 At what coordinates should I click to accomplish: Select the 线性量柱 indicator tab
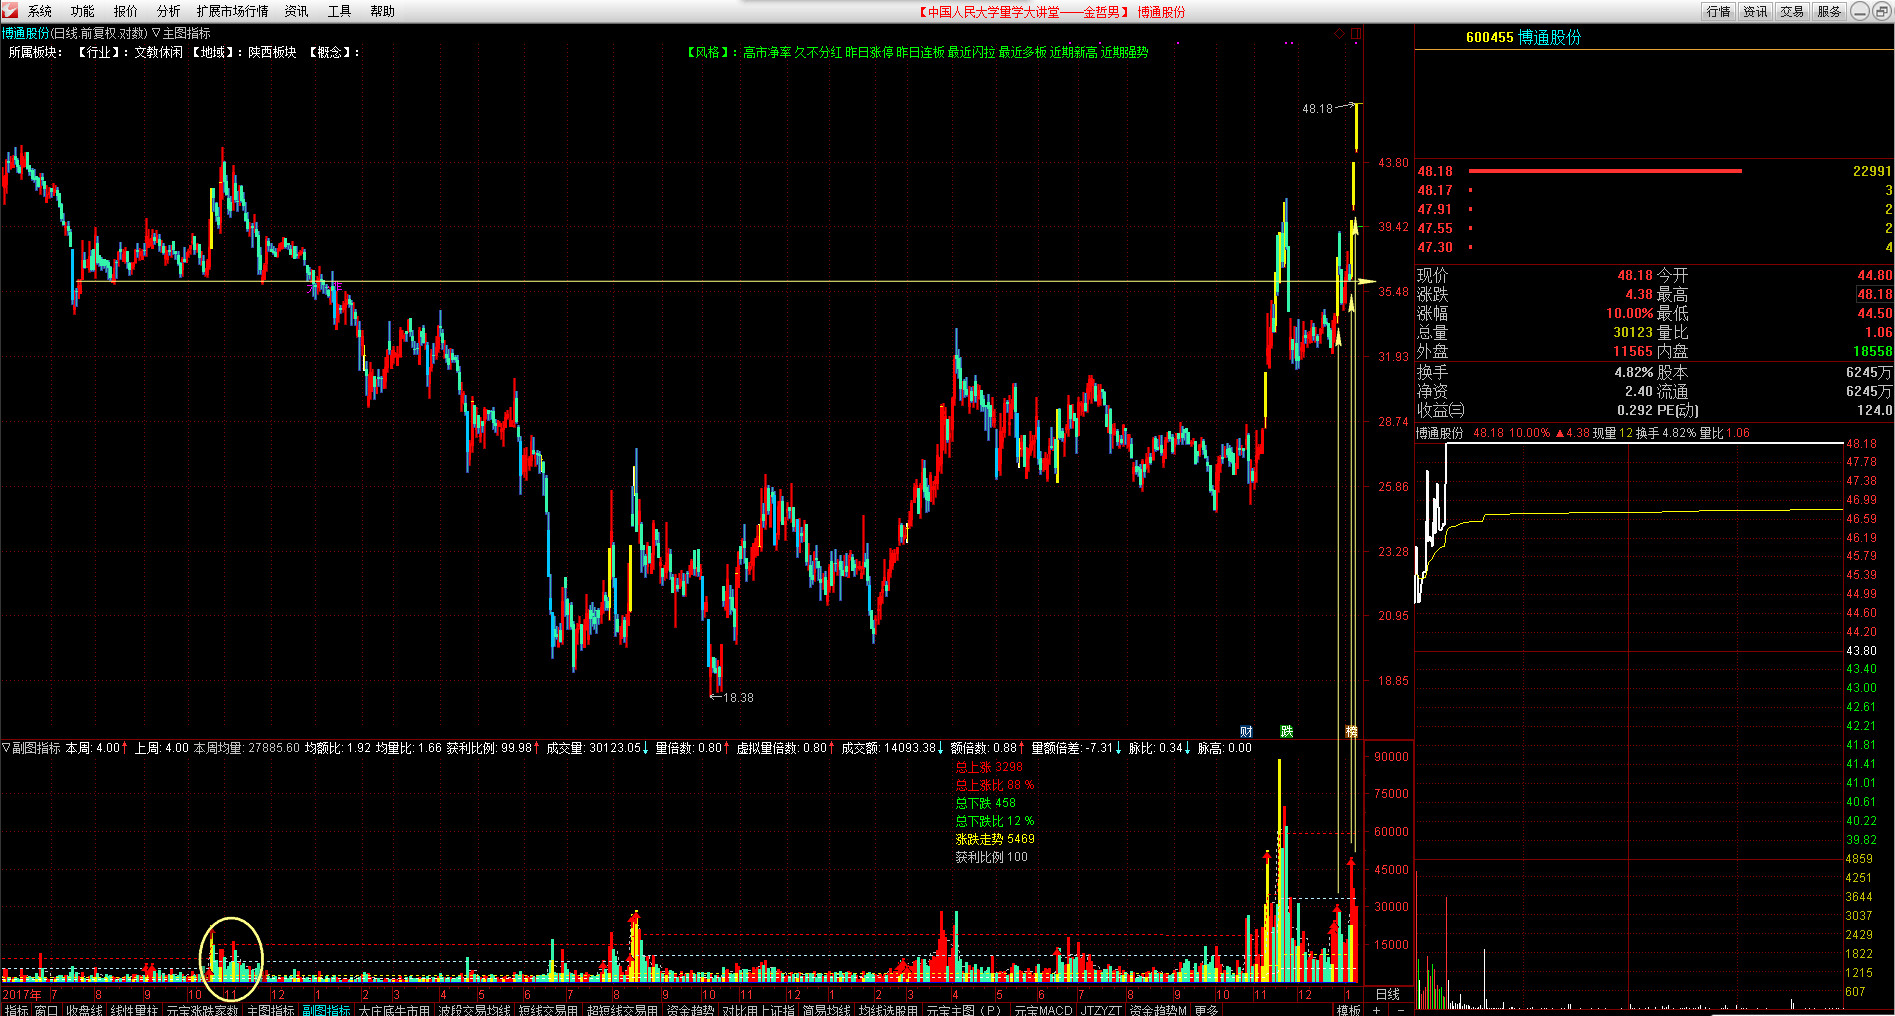pyautogui.click(x=134, y=1009)
